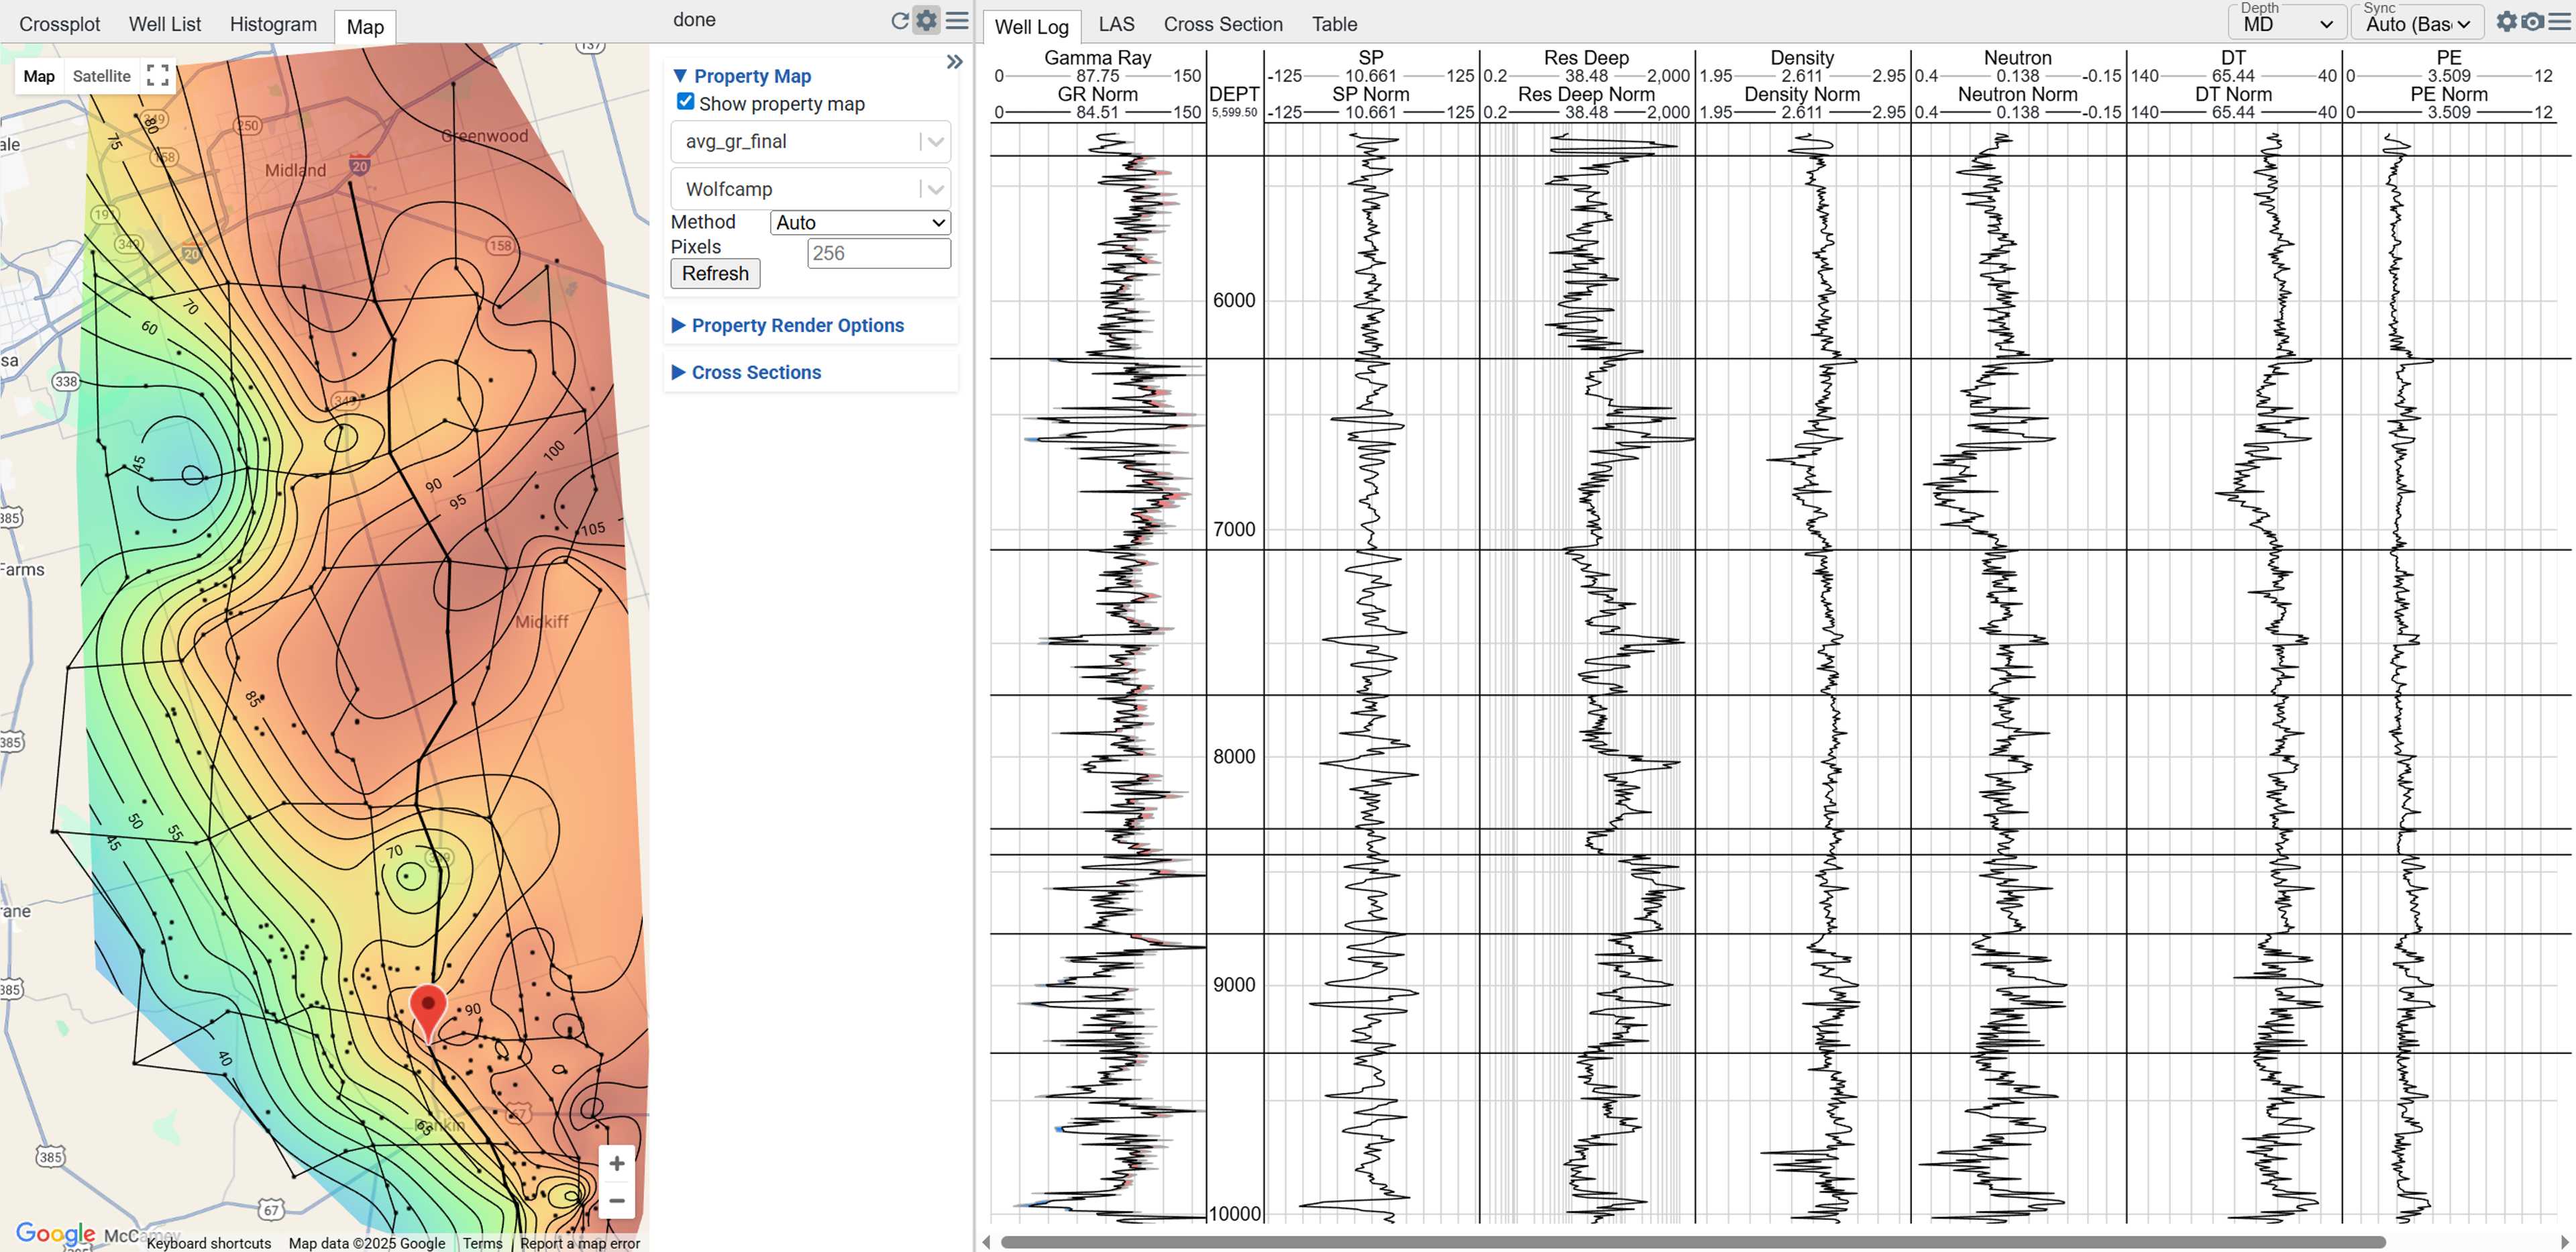Toggle the map settings gear icon
Screen dimensions: 2576x1252
point(927,21)
